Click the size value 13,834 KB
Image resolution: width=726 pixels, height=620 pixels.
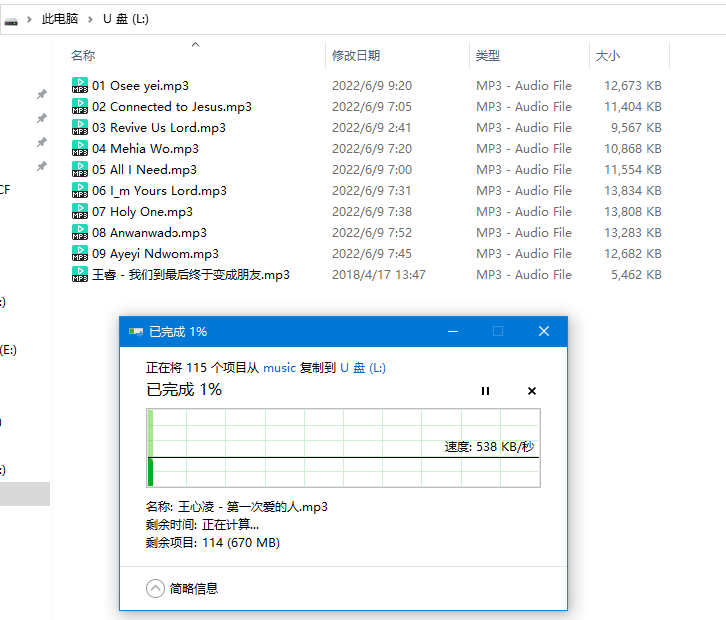tap(632, 190)
